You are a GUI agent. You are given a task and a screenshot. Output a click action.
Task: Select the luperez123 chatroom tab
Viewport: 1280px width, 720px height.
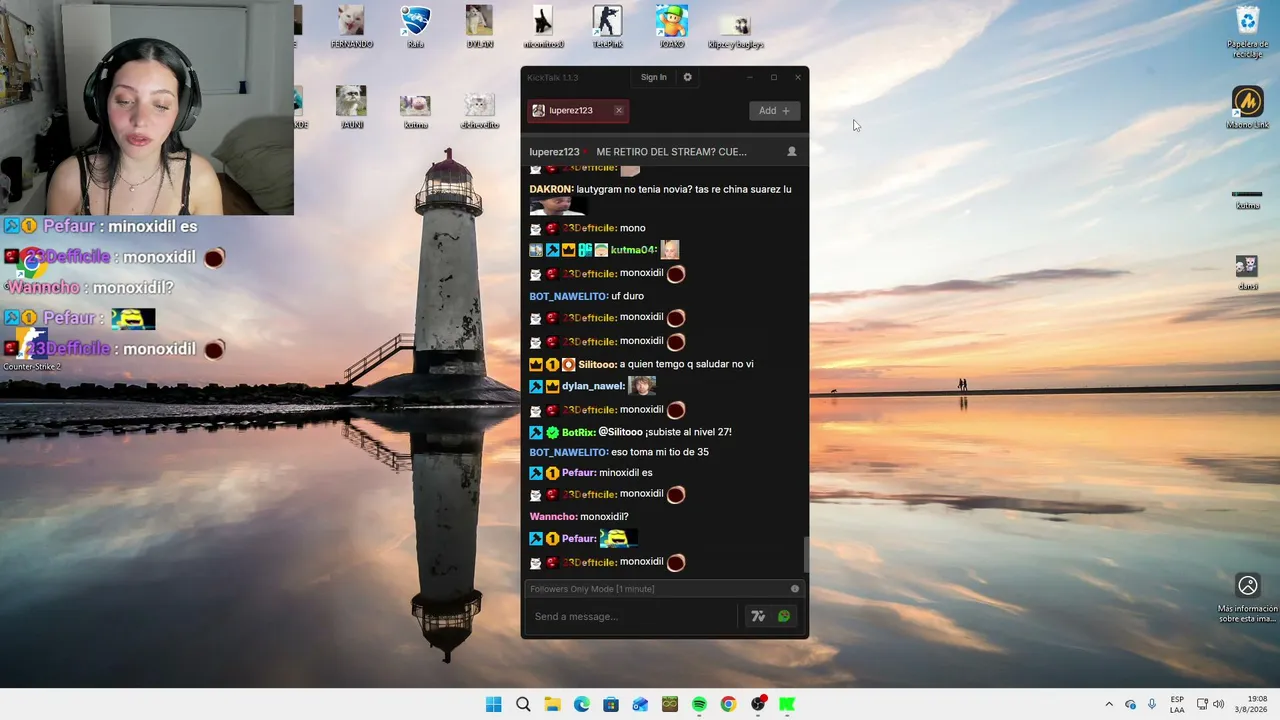(x=578, y=111)
